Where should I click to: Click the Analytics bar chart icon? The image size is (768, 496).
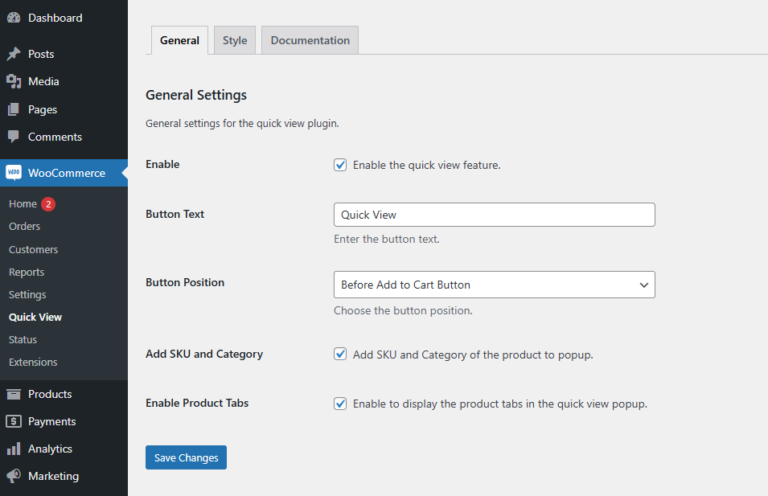[14, 449]
